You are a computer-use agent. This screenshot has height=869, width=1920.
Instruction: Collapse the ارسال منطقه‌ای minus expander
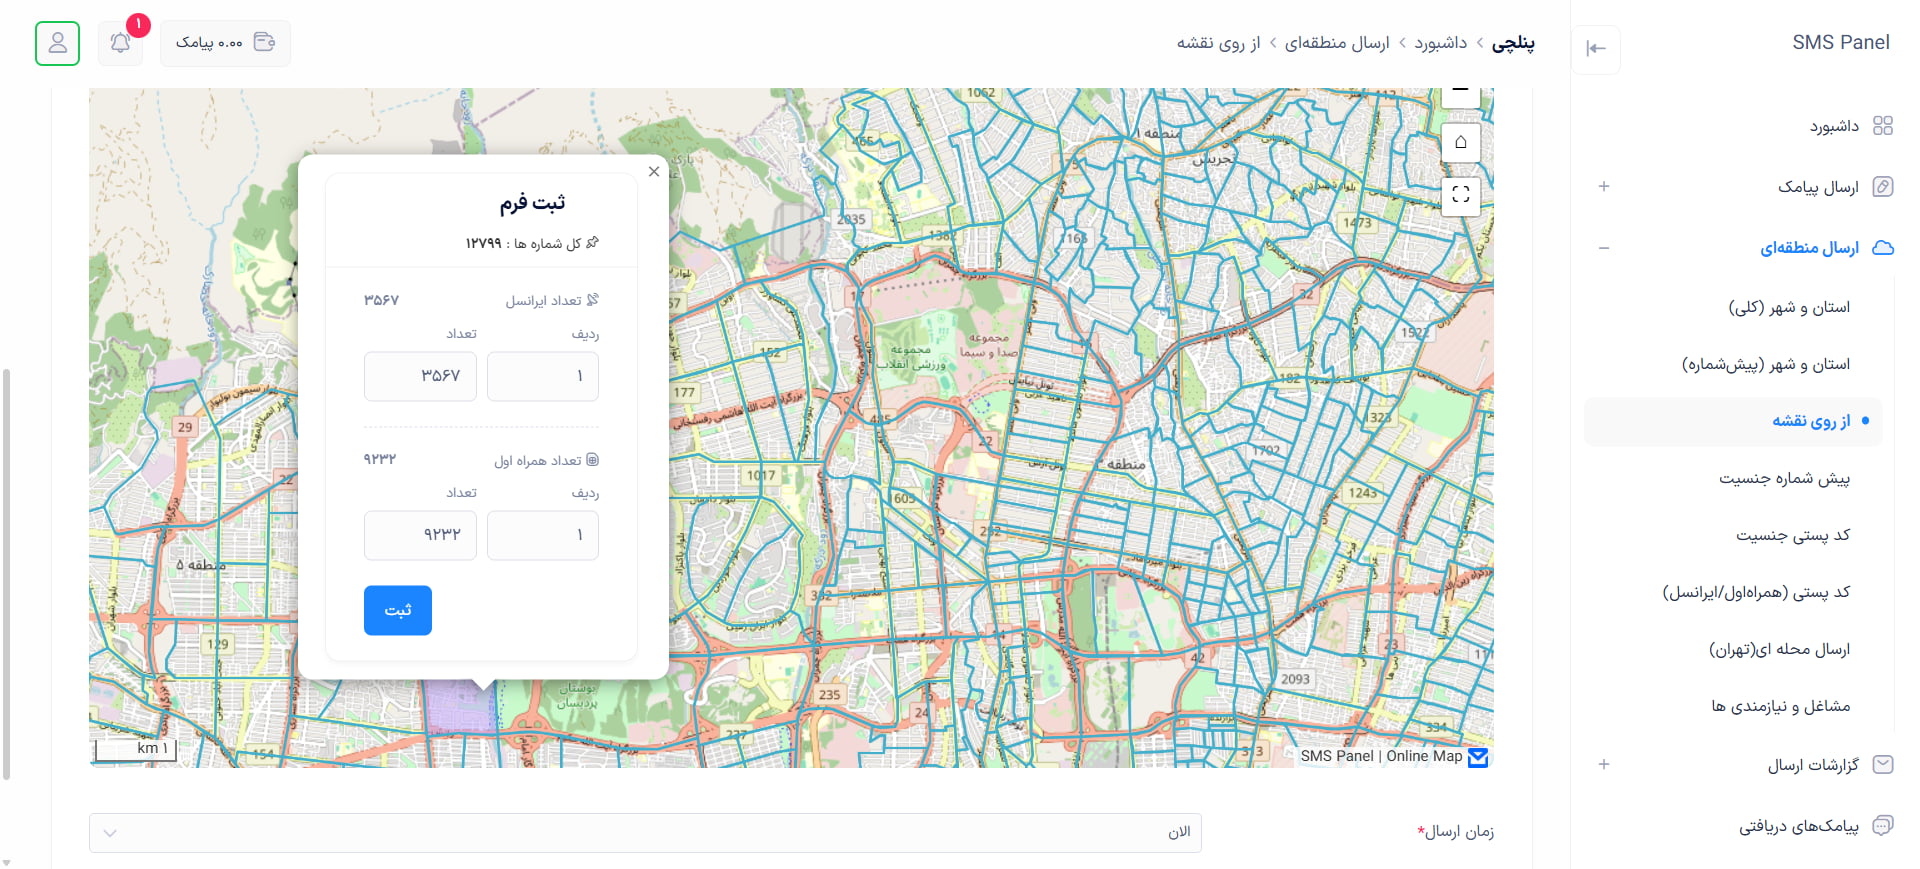point(1604,248)
